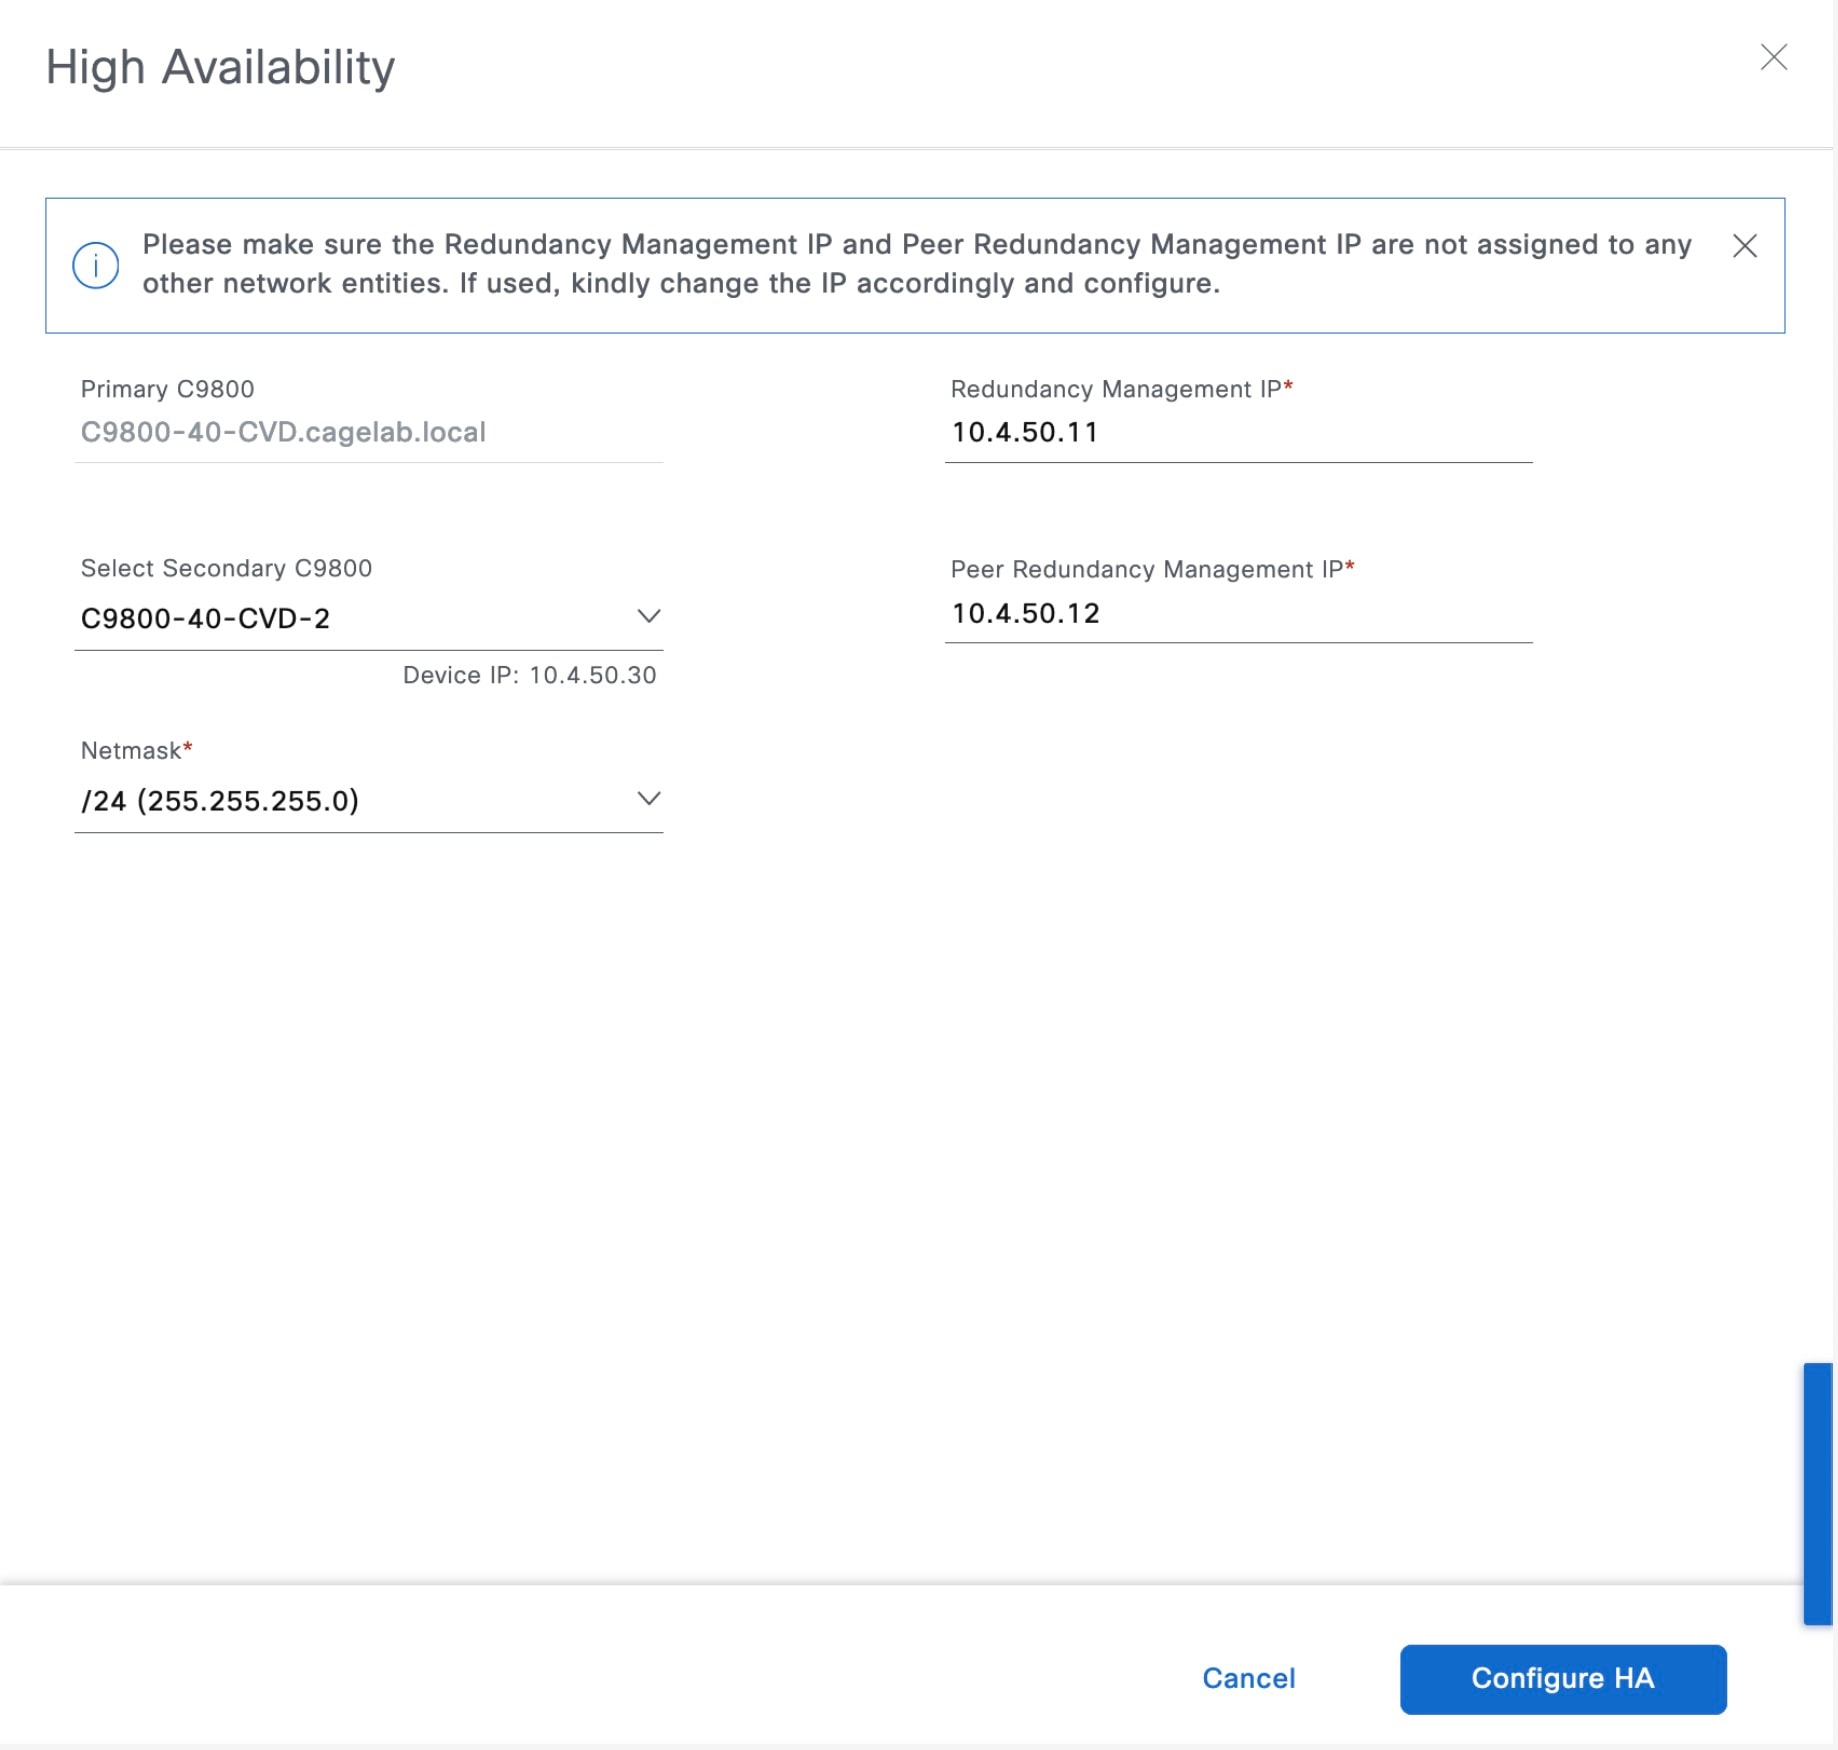Viewport: 1838px width, 1750px height.
Task: Click the High Availability title
Action: (220, 68)
